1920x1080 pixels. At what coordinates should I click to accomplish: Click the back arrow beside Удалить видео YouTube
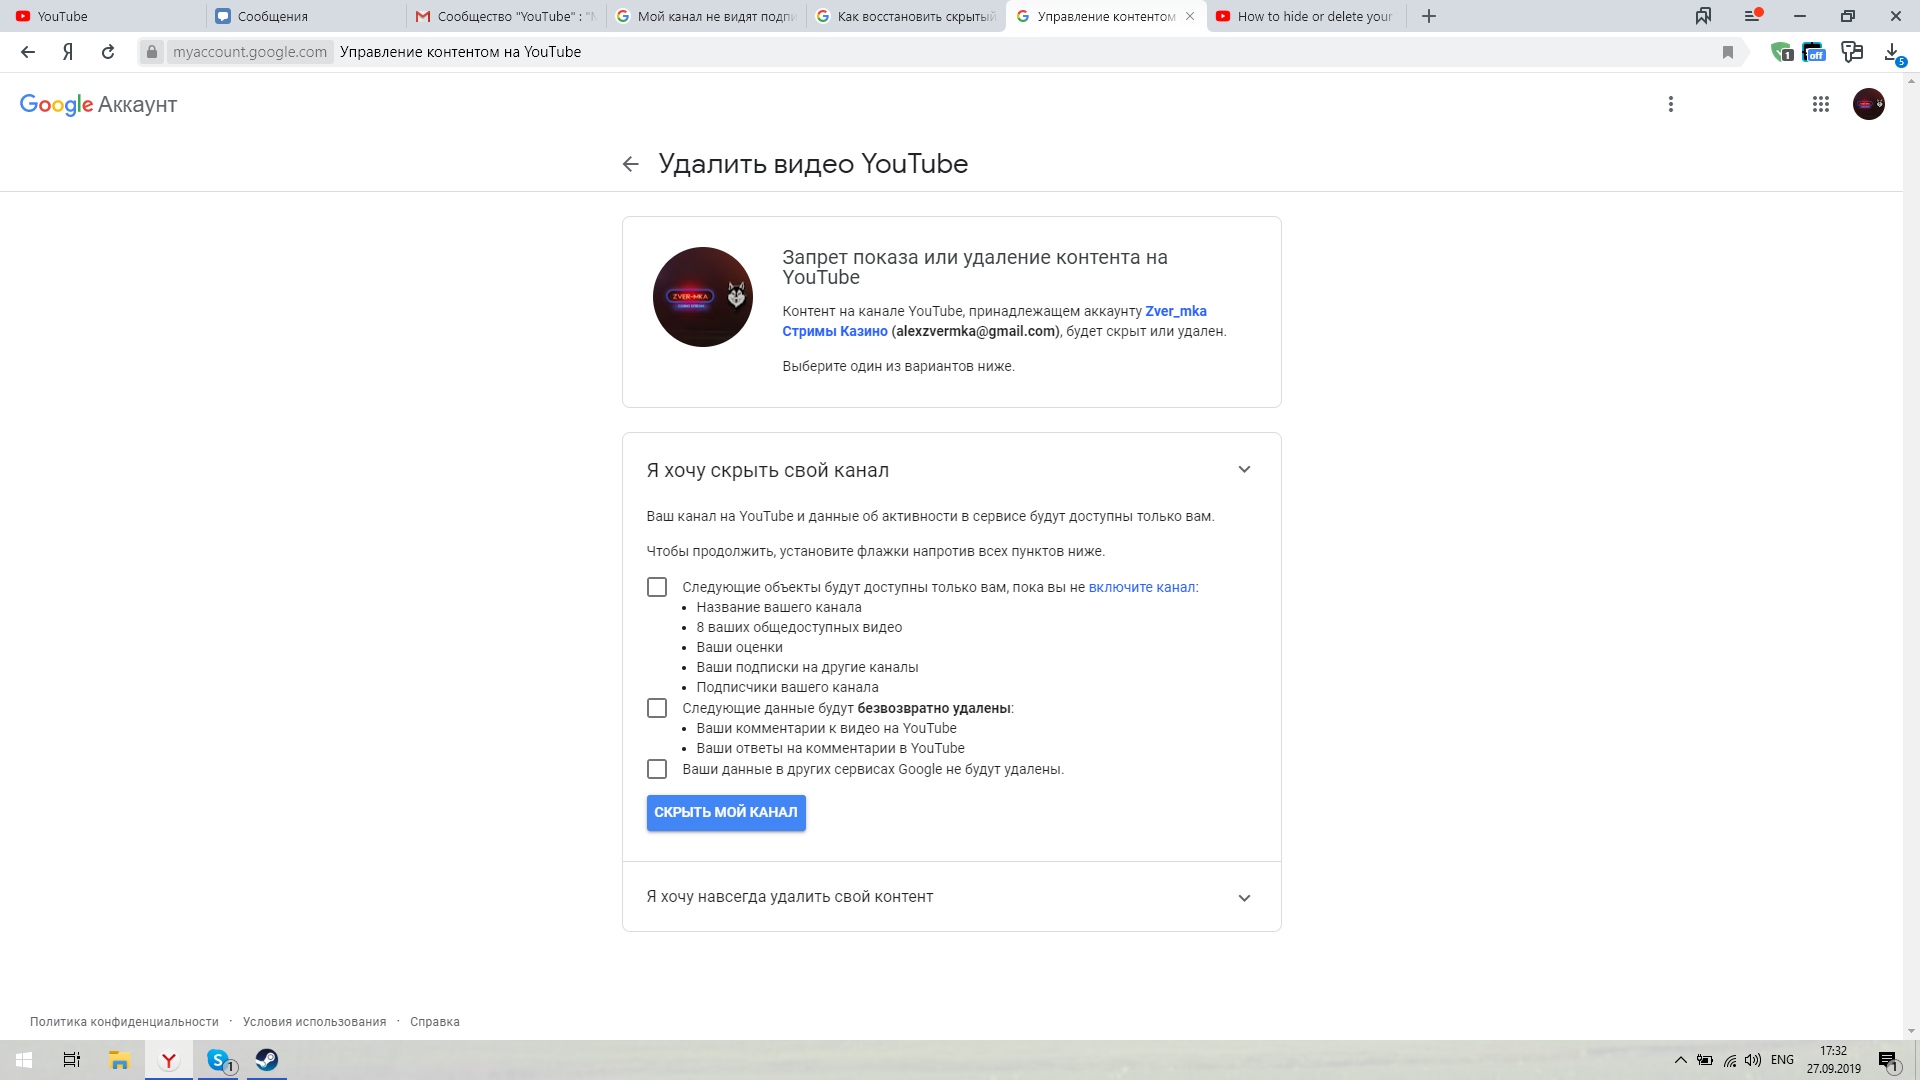[x=630, y=164]
